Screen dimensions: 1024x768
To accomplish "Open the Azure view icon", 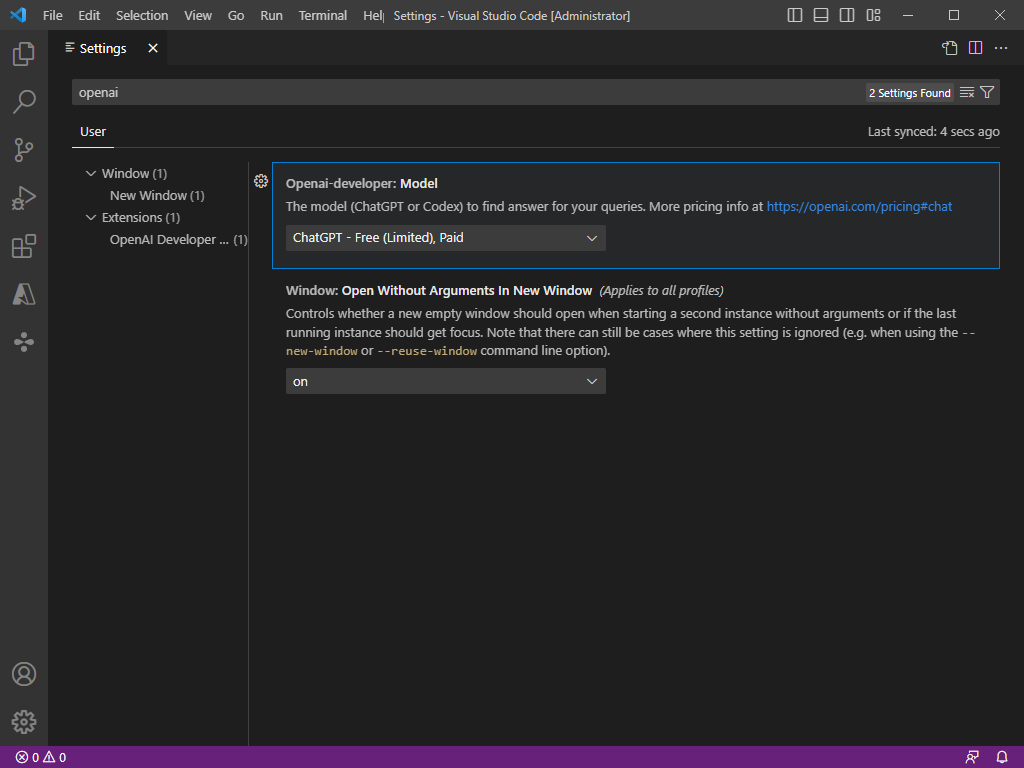I will pyautogui.click(x=24, y=294).
